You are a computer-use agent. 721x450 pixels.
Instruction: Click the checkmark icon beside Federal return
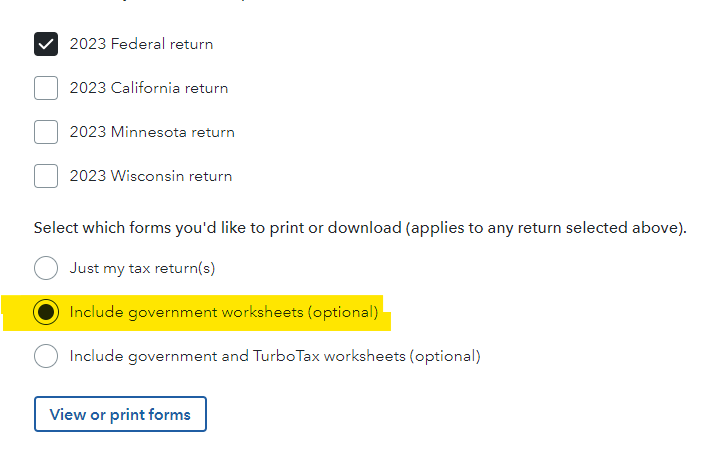click(x=45, y=43)
